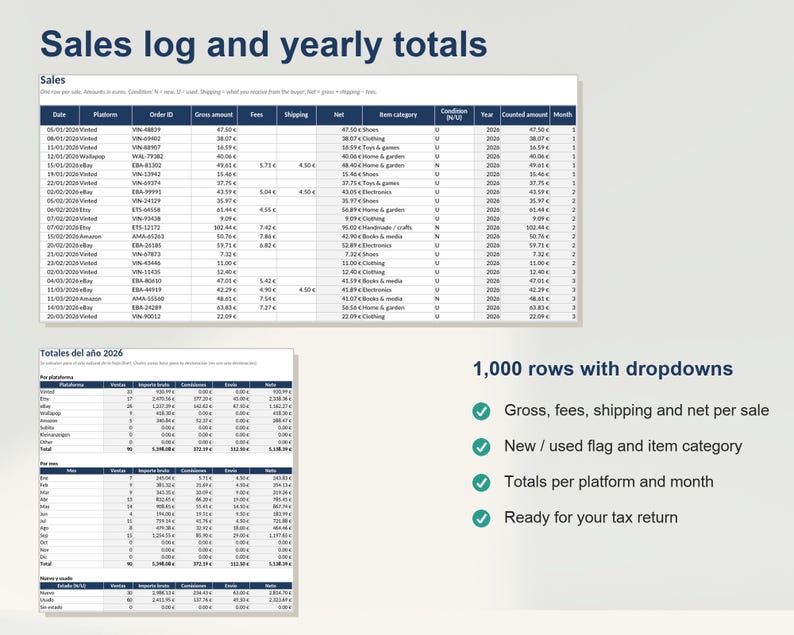The image size is (794, 635).
Task: Click the 'Totales del año 2026' title
Action: pos(81,353)
